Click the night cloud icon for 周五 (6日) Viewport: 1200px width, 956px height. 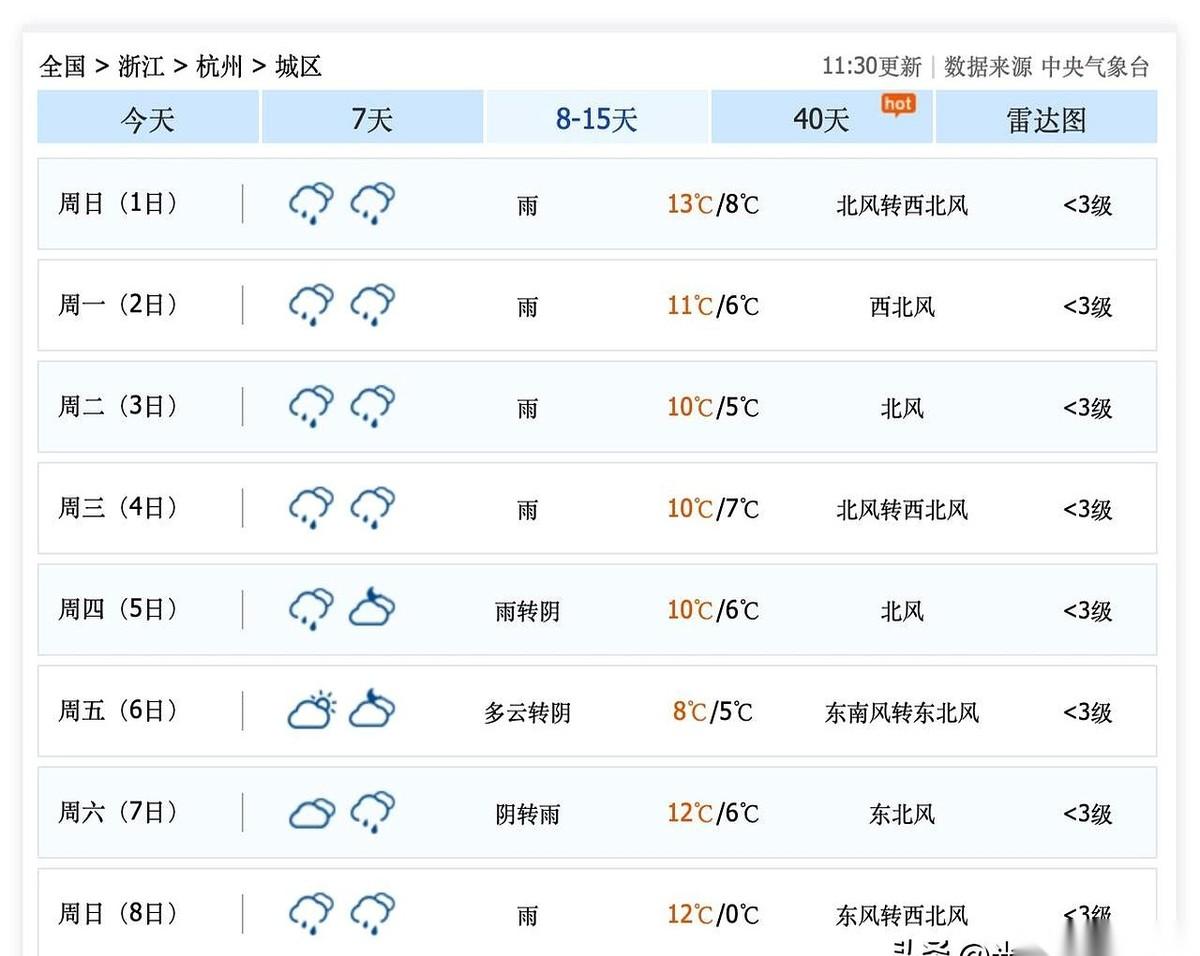click(372, 710)
